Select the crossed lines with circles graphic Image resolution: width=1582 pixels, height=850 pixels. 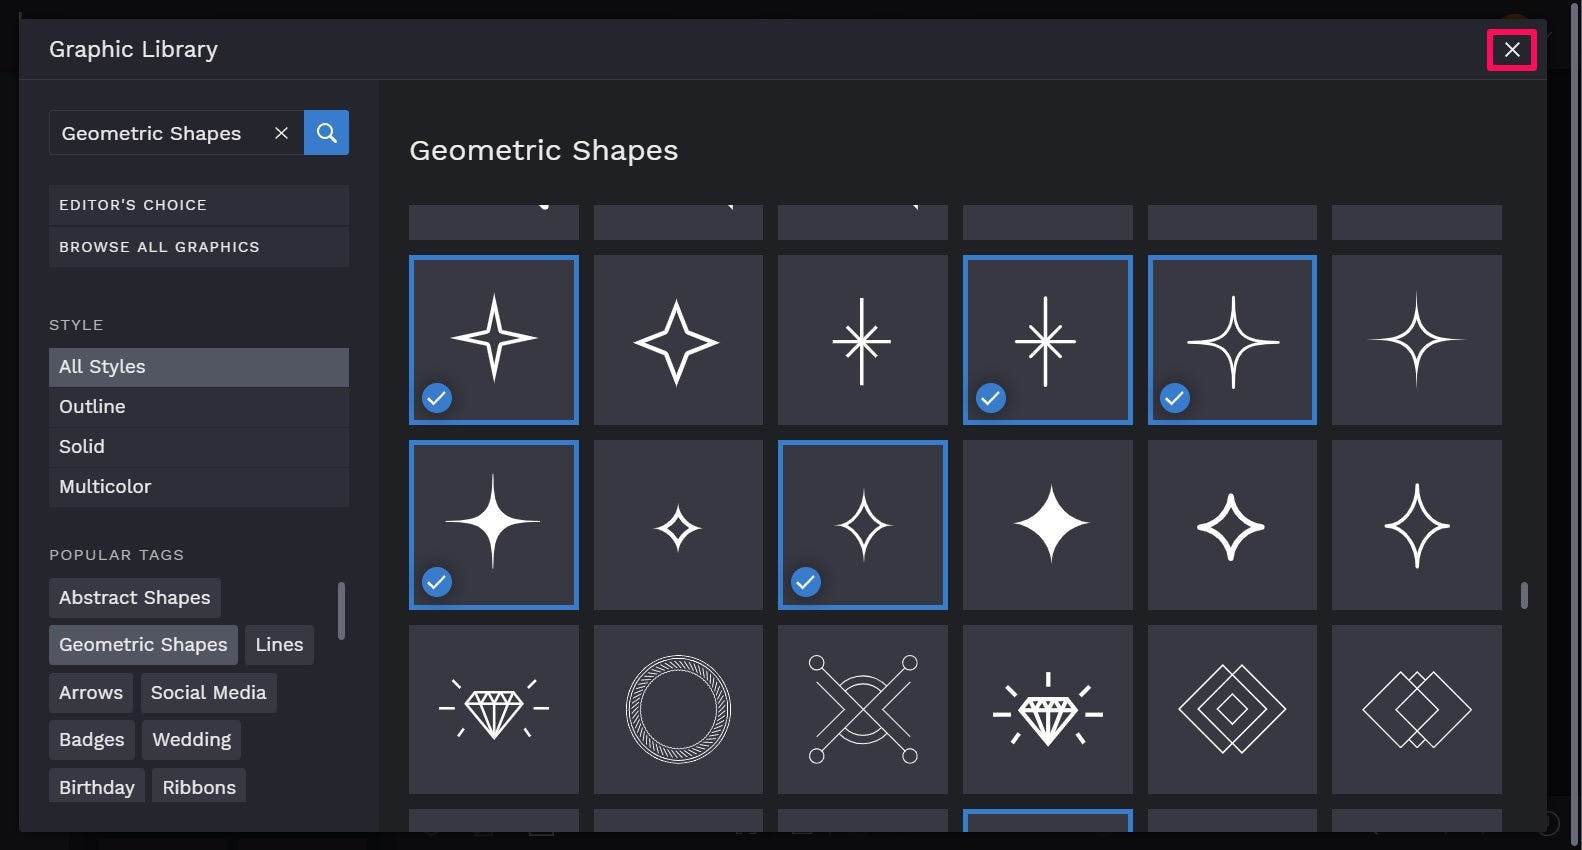[862, 709]
